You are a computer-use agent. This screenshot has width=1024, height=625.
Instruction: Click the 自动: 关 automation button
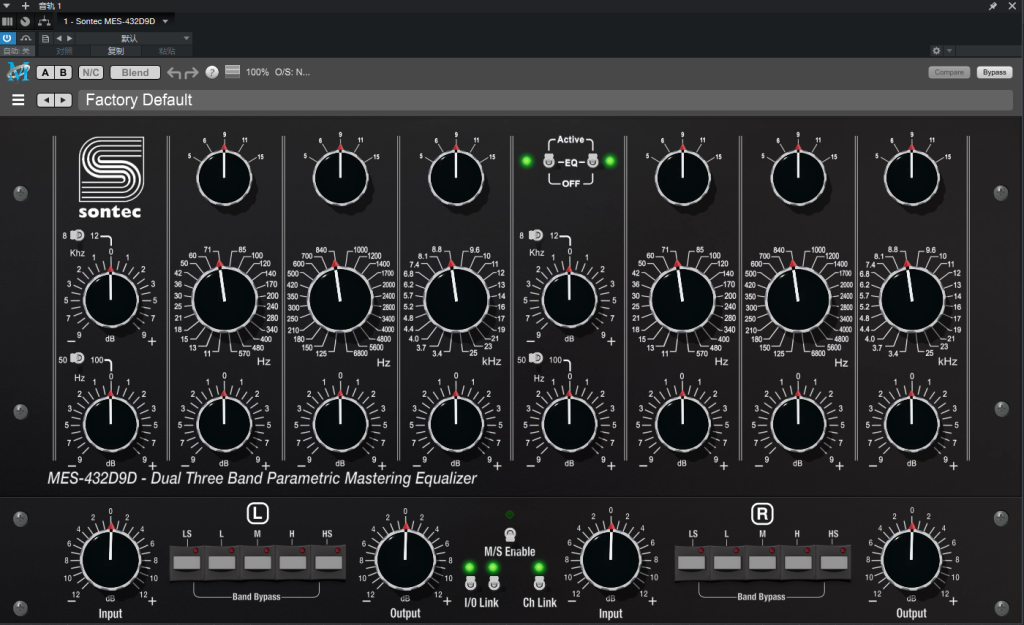click(x=16, y=51)
